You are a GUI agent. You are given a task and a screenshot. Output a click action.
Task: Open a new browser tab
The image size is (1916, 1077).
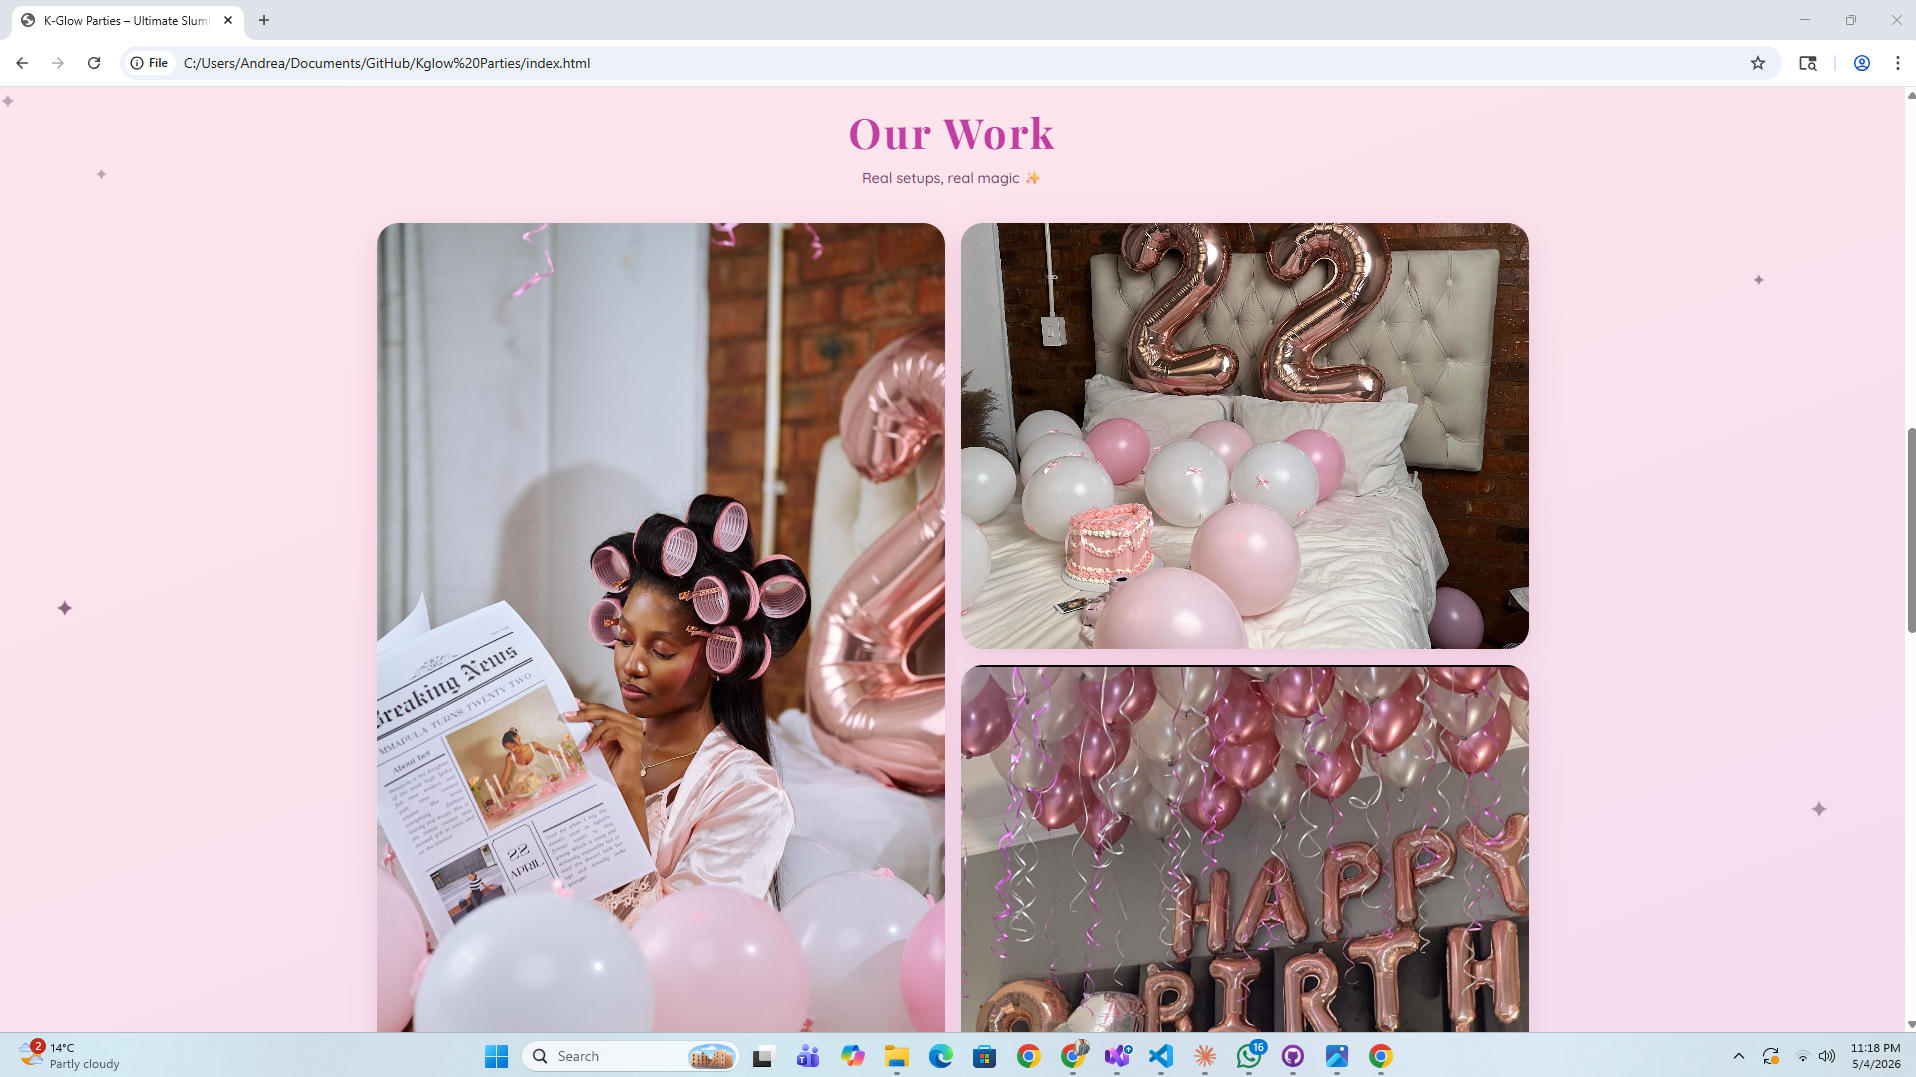pyautogui.click(x=264, y=20)
